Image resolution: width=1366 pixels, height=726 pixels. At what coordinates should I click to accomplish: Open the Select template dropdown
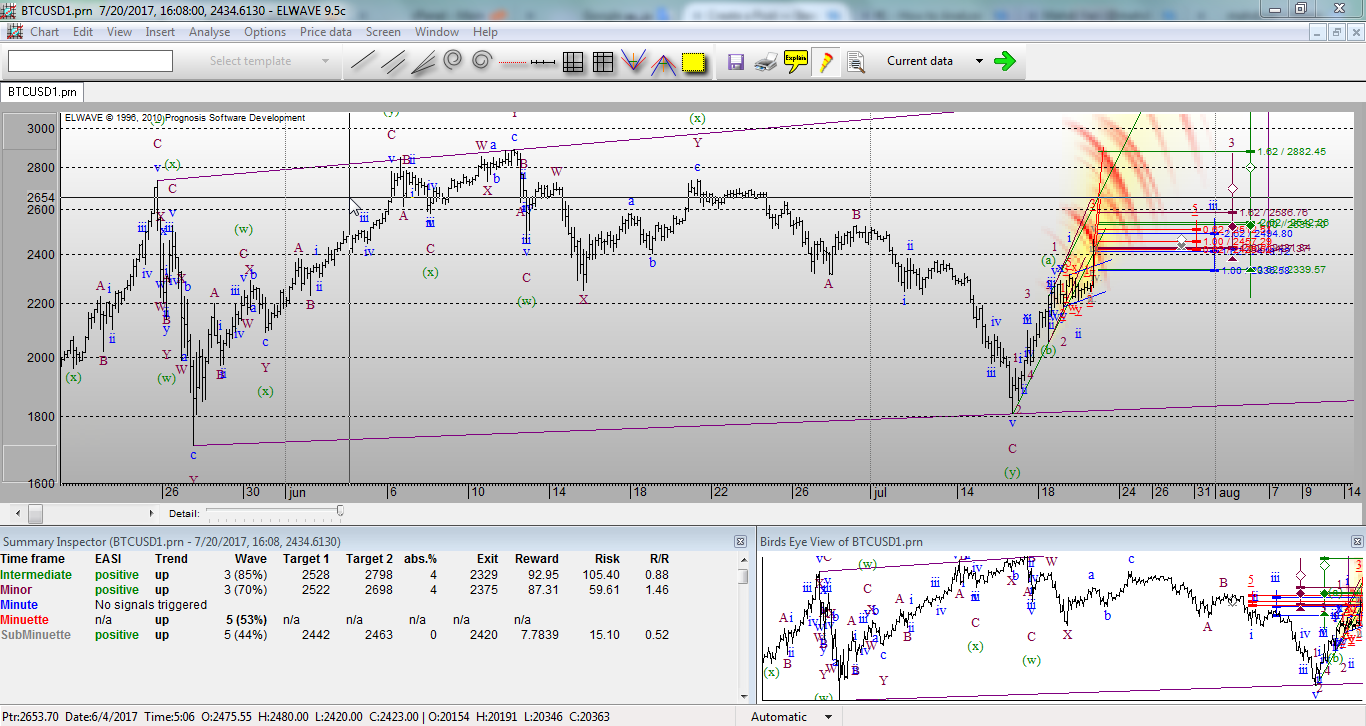pos(325,61)
